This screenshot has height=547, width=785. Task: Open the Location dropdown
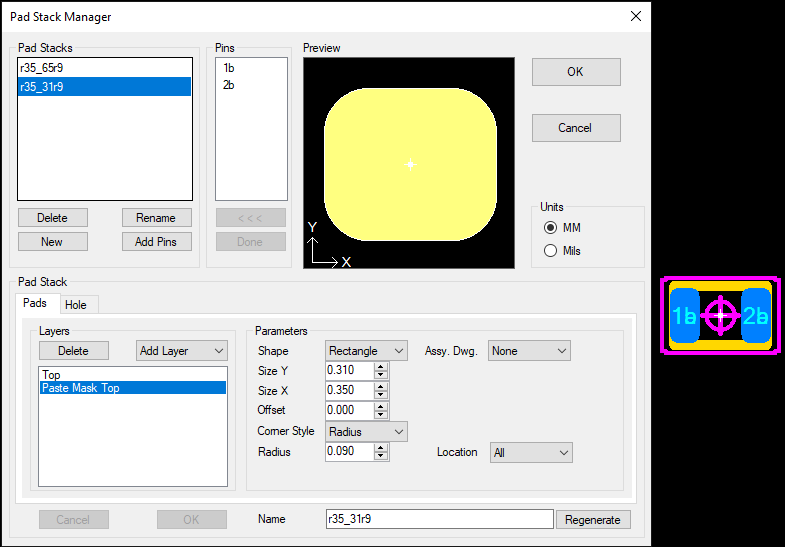point(531,453)
